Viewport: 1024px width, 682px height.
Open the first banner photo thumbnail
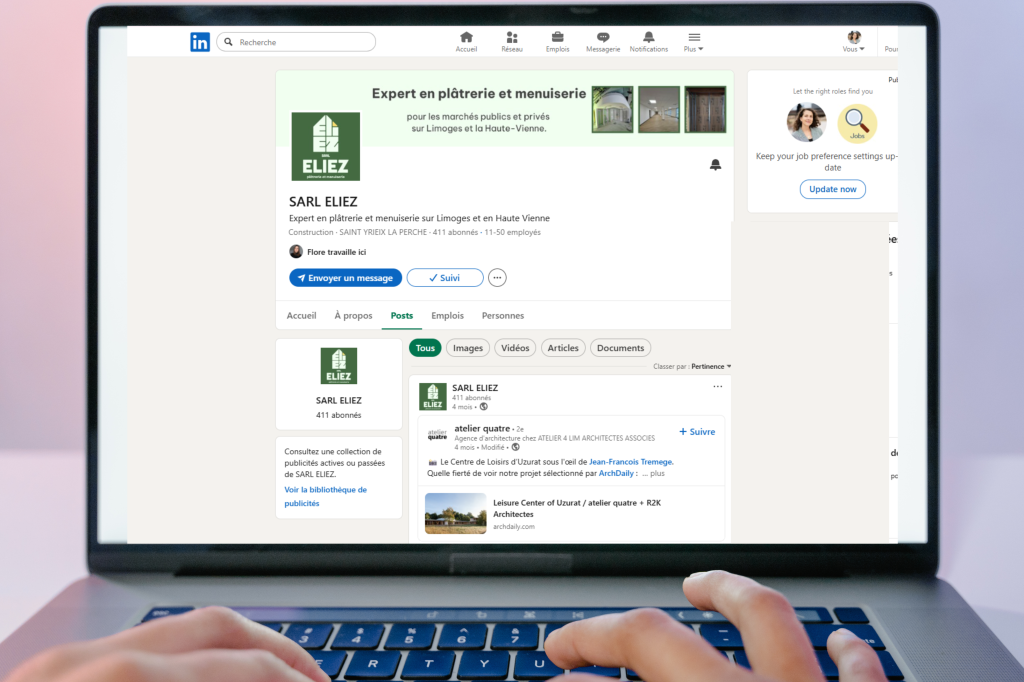coord(613,109)
